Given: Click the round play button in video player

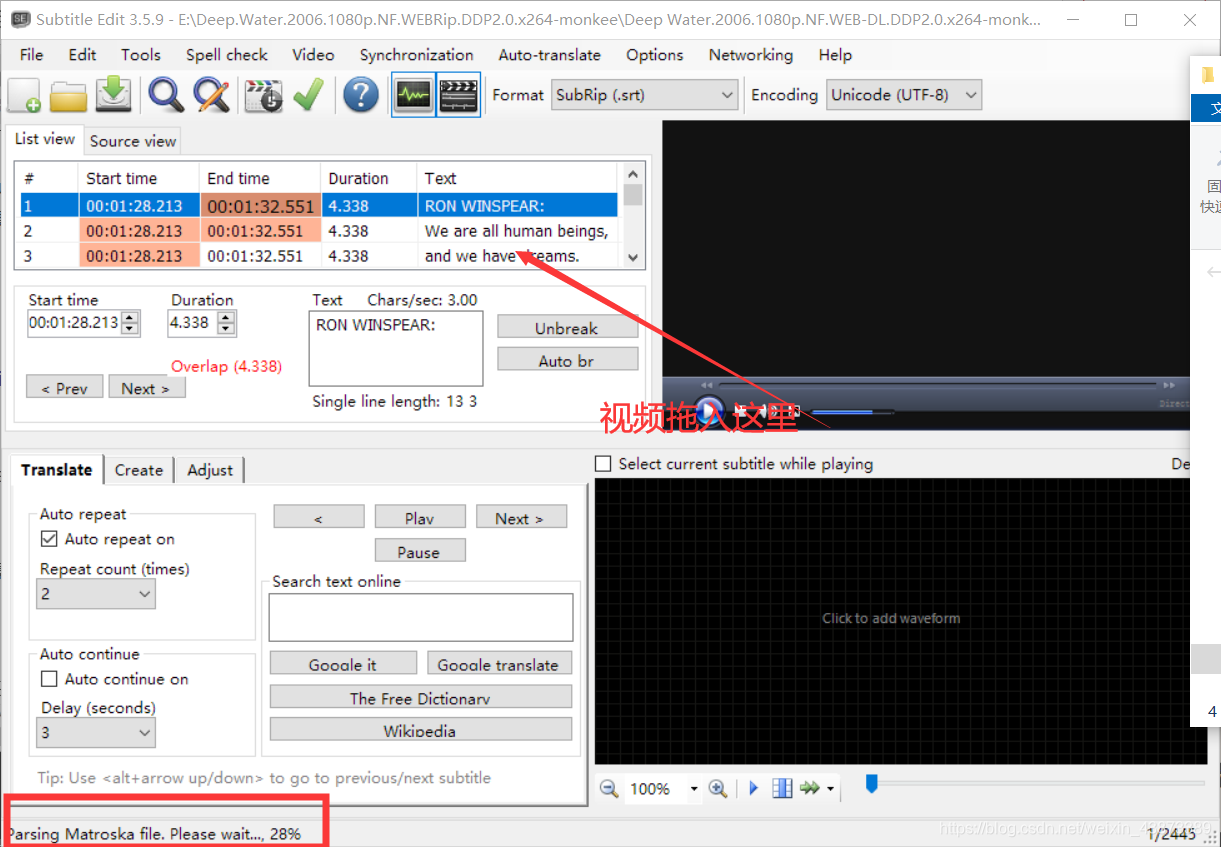Looking at the screenshot, I should pos(709,411).
